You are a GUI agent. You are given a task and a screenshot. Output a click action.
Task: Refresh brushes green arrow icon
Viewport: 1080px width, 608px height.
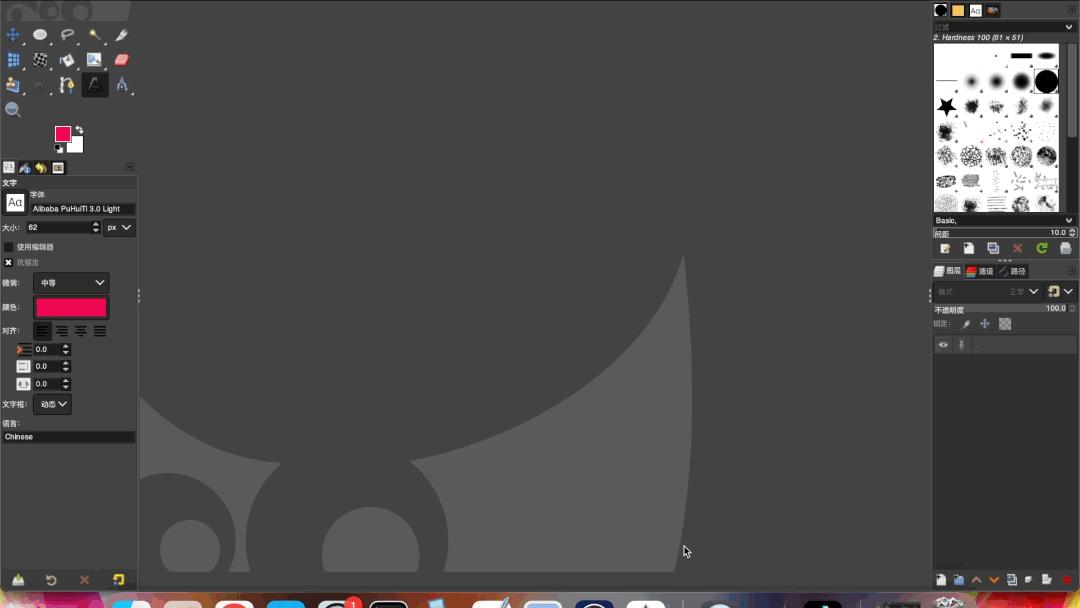coord(1042,249)
